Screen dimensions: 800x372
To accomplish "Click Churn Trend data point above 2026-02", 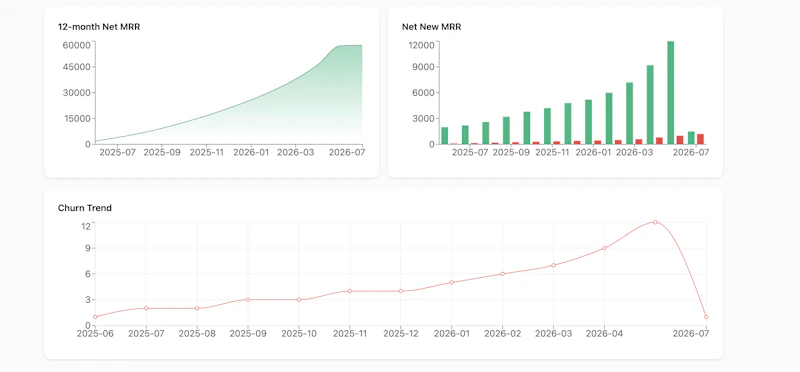I will pos(503,274).
